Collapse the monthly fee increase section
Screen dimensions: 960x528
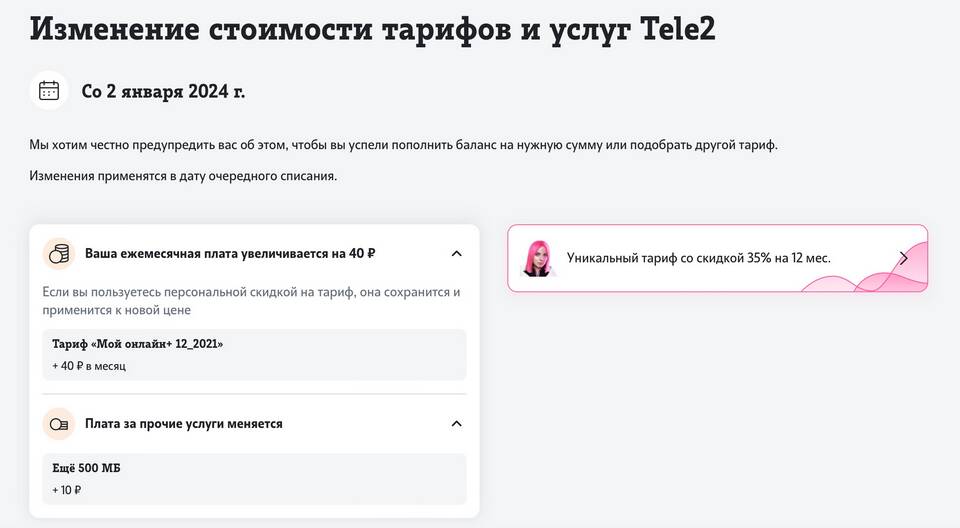[456, 254]
